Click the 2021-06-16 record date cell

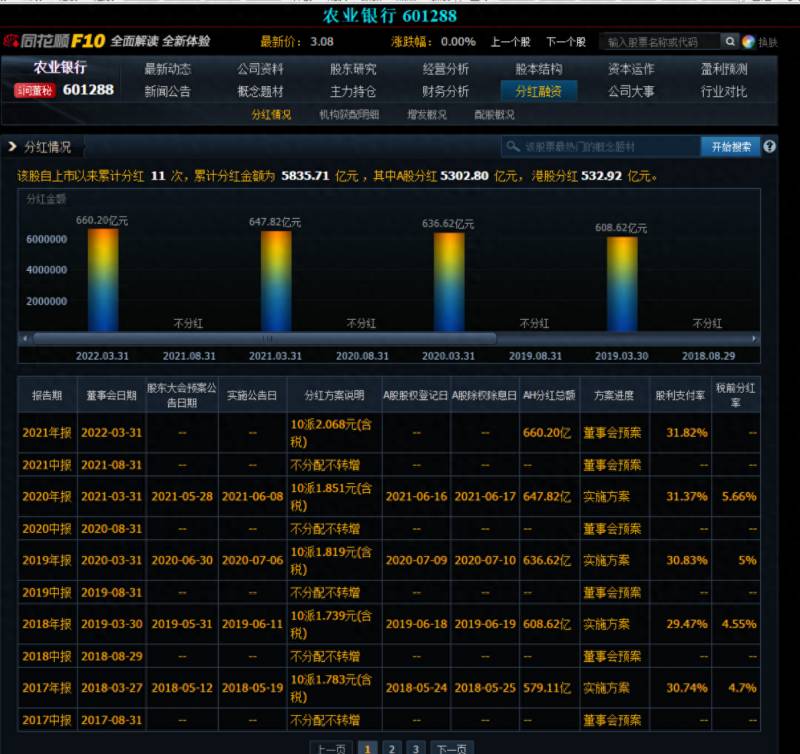pos(416,496)
